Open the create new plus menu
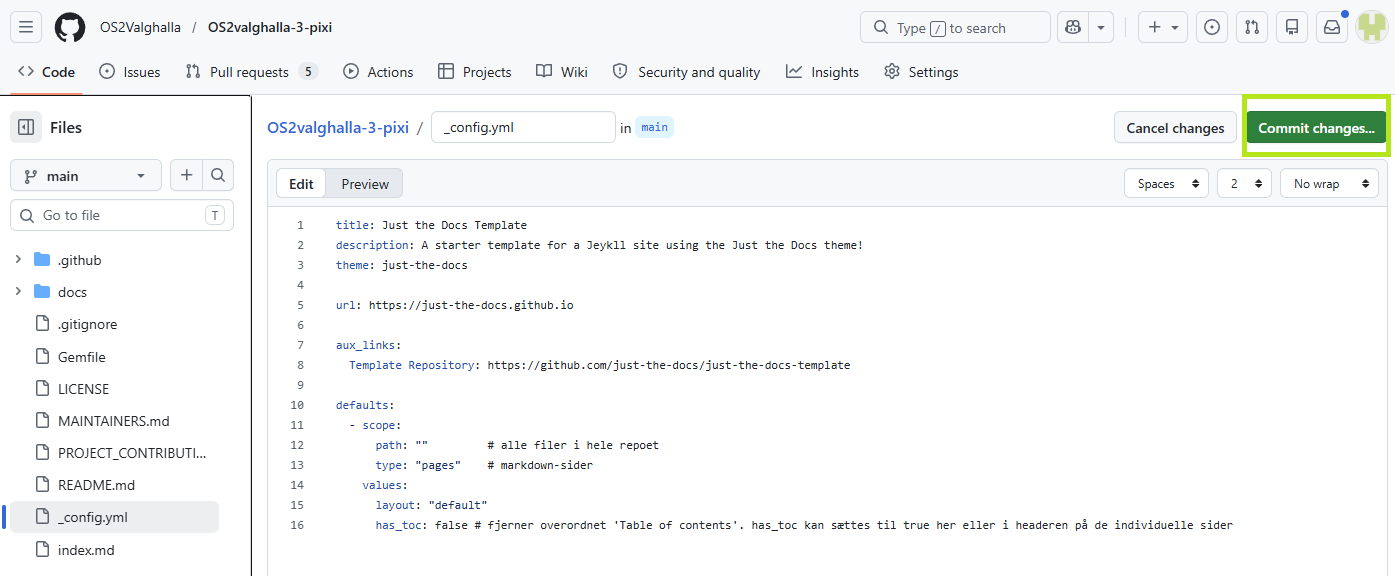Viewport: 1395px width, 576px height. (1163, 27)
